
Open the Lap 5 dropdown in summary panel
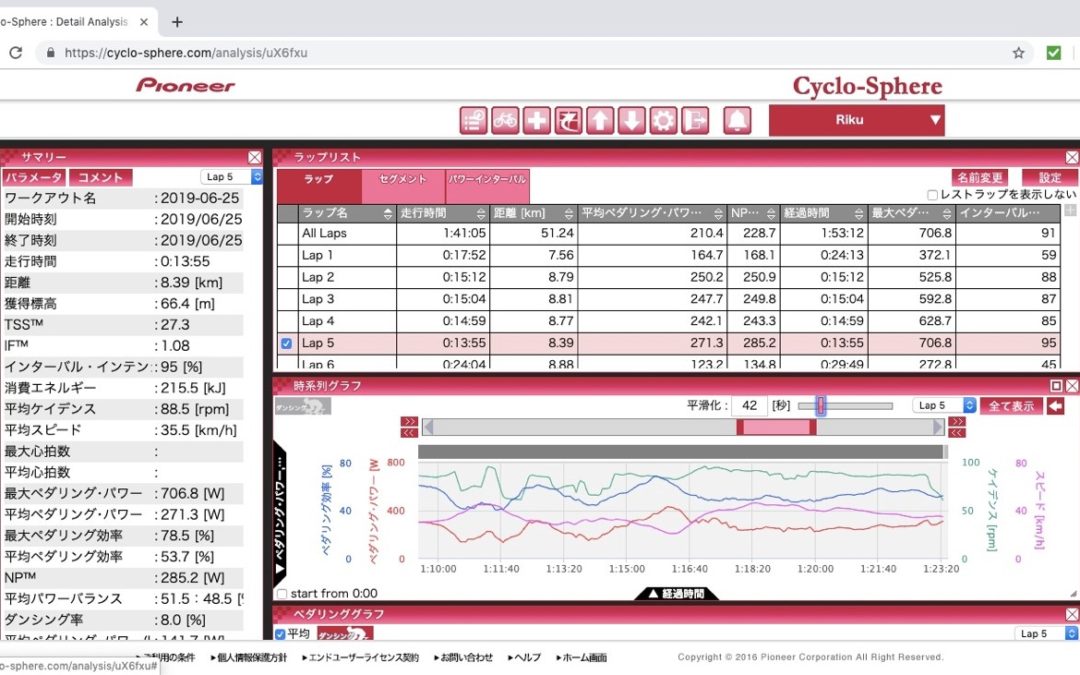click(x=231, y=177)
